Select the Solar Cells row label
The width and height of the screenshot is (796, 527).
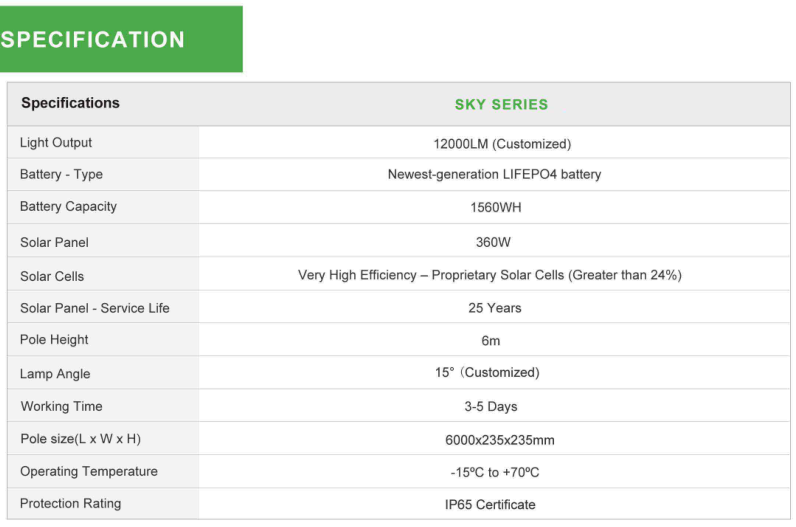[x=52, y=276]
